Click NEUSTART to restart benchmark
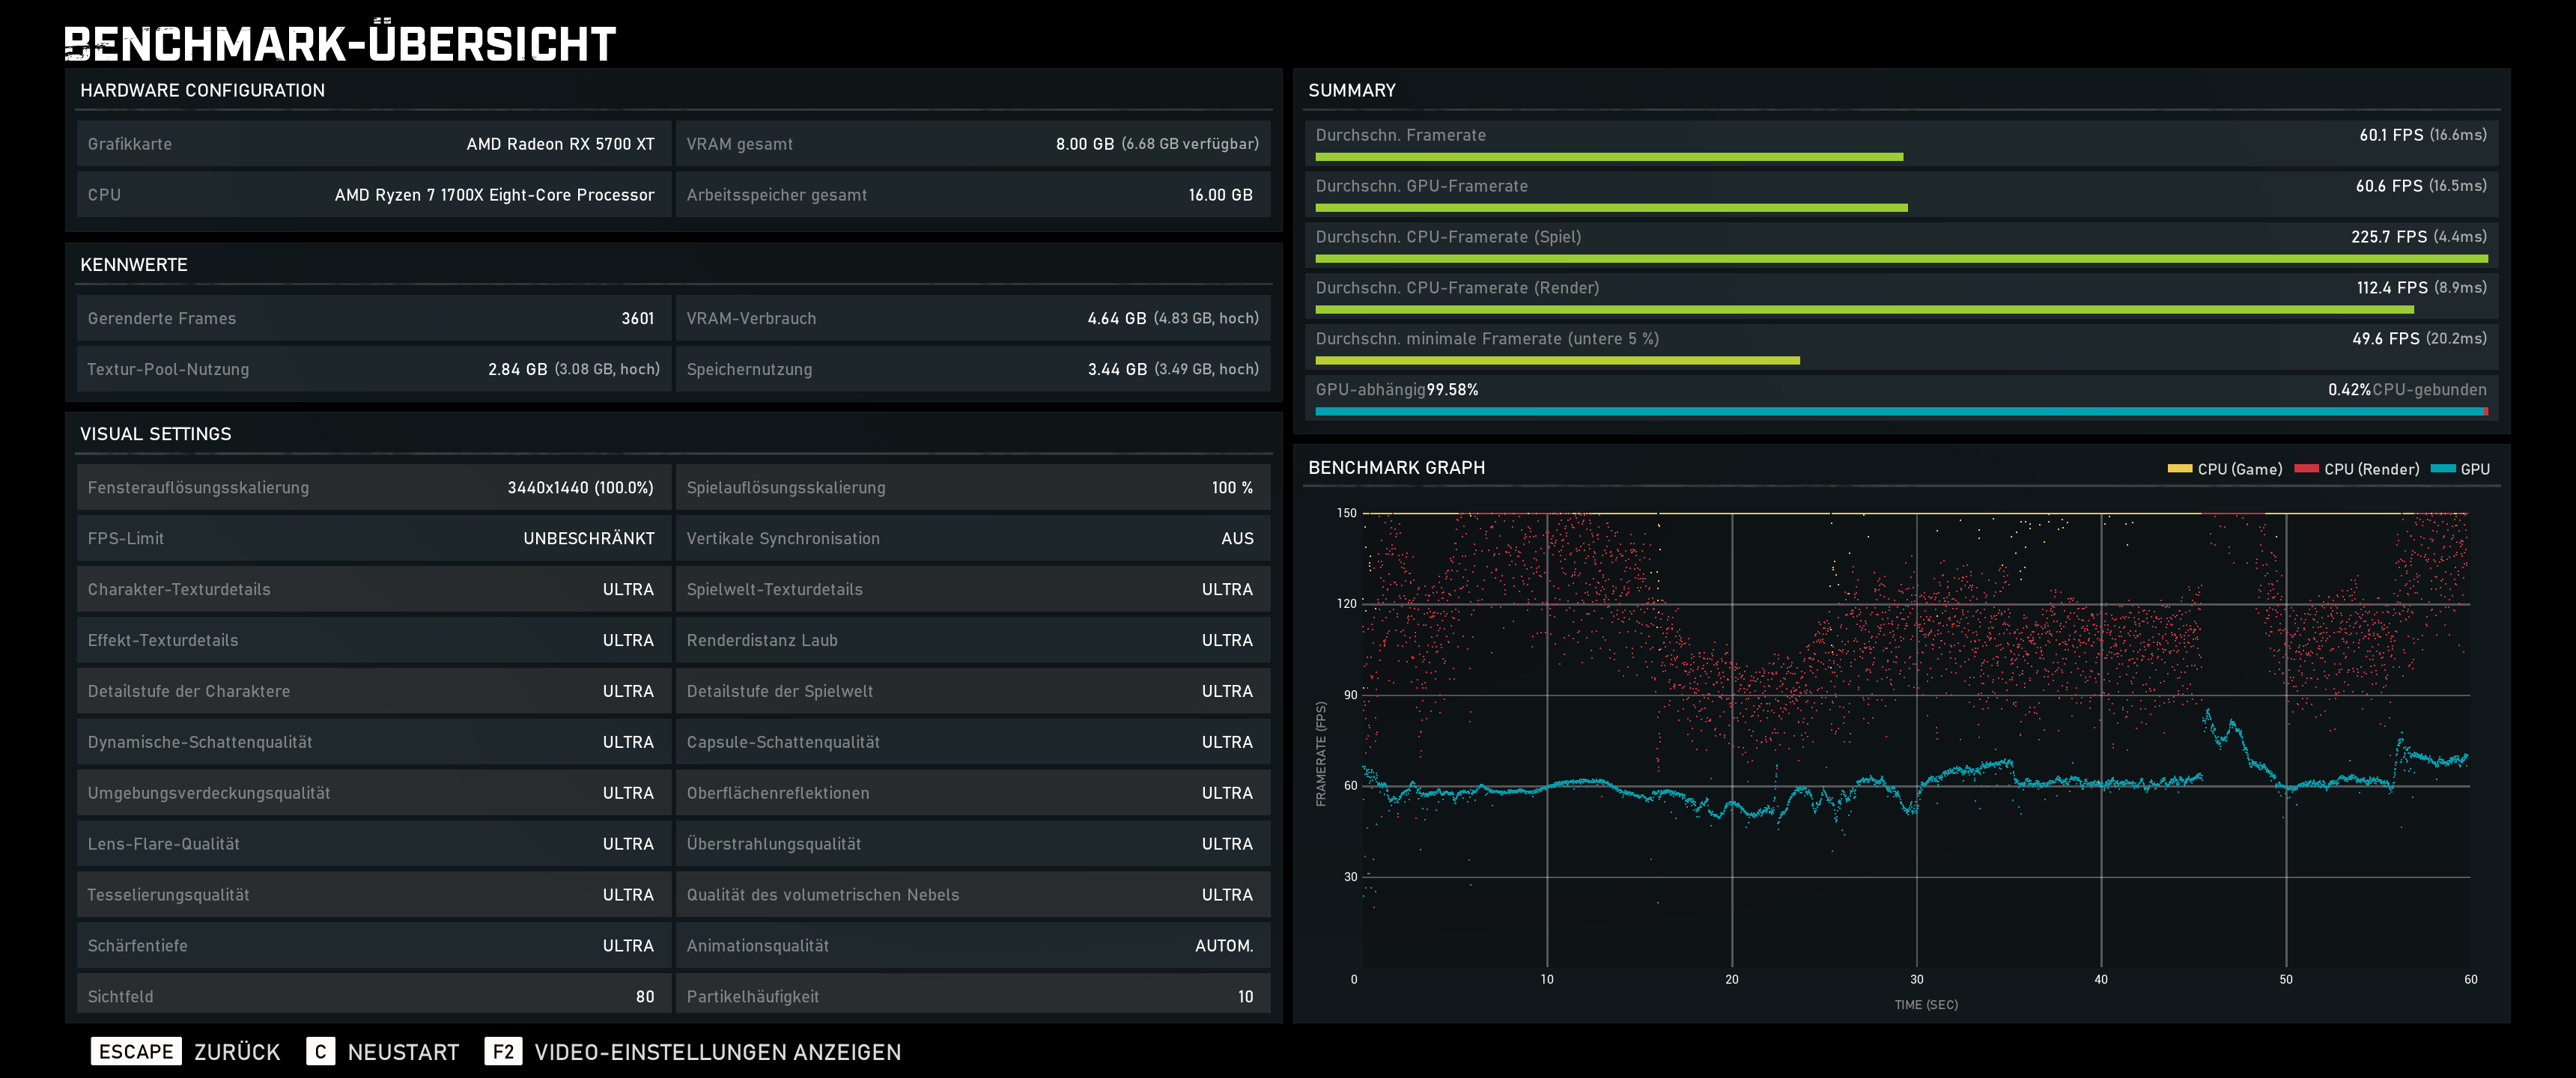The image size is (2576, 1078). point(403,1052)
